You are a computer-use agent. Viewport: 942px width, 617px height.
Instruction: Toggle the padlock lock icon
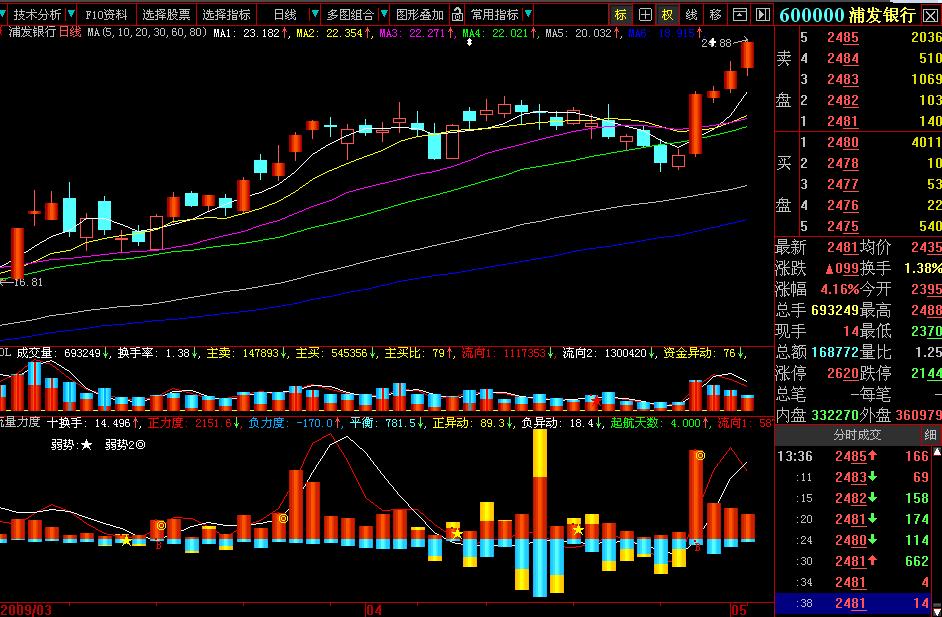point(457,14)
